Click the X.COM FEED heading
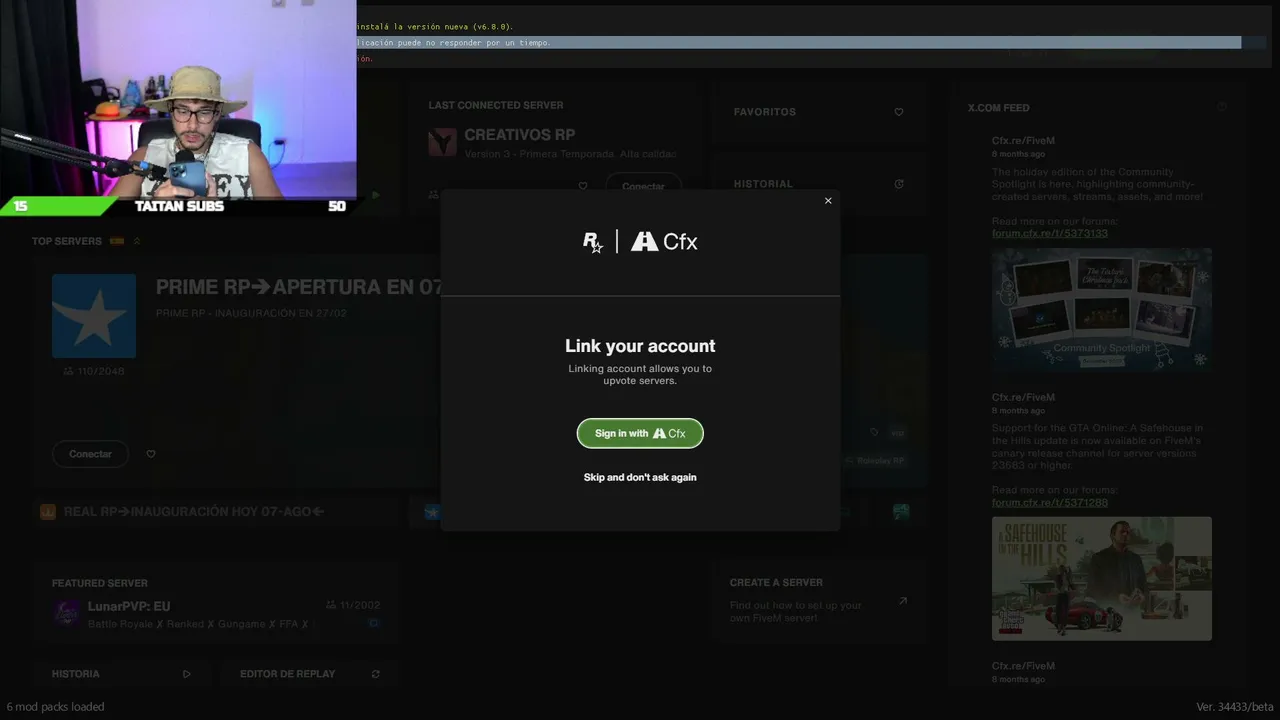 [998, 108]
